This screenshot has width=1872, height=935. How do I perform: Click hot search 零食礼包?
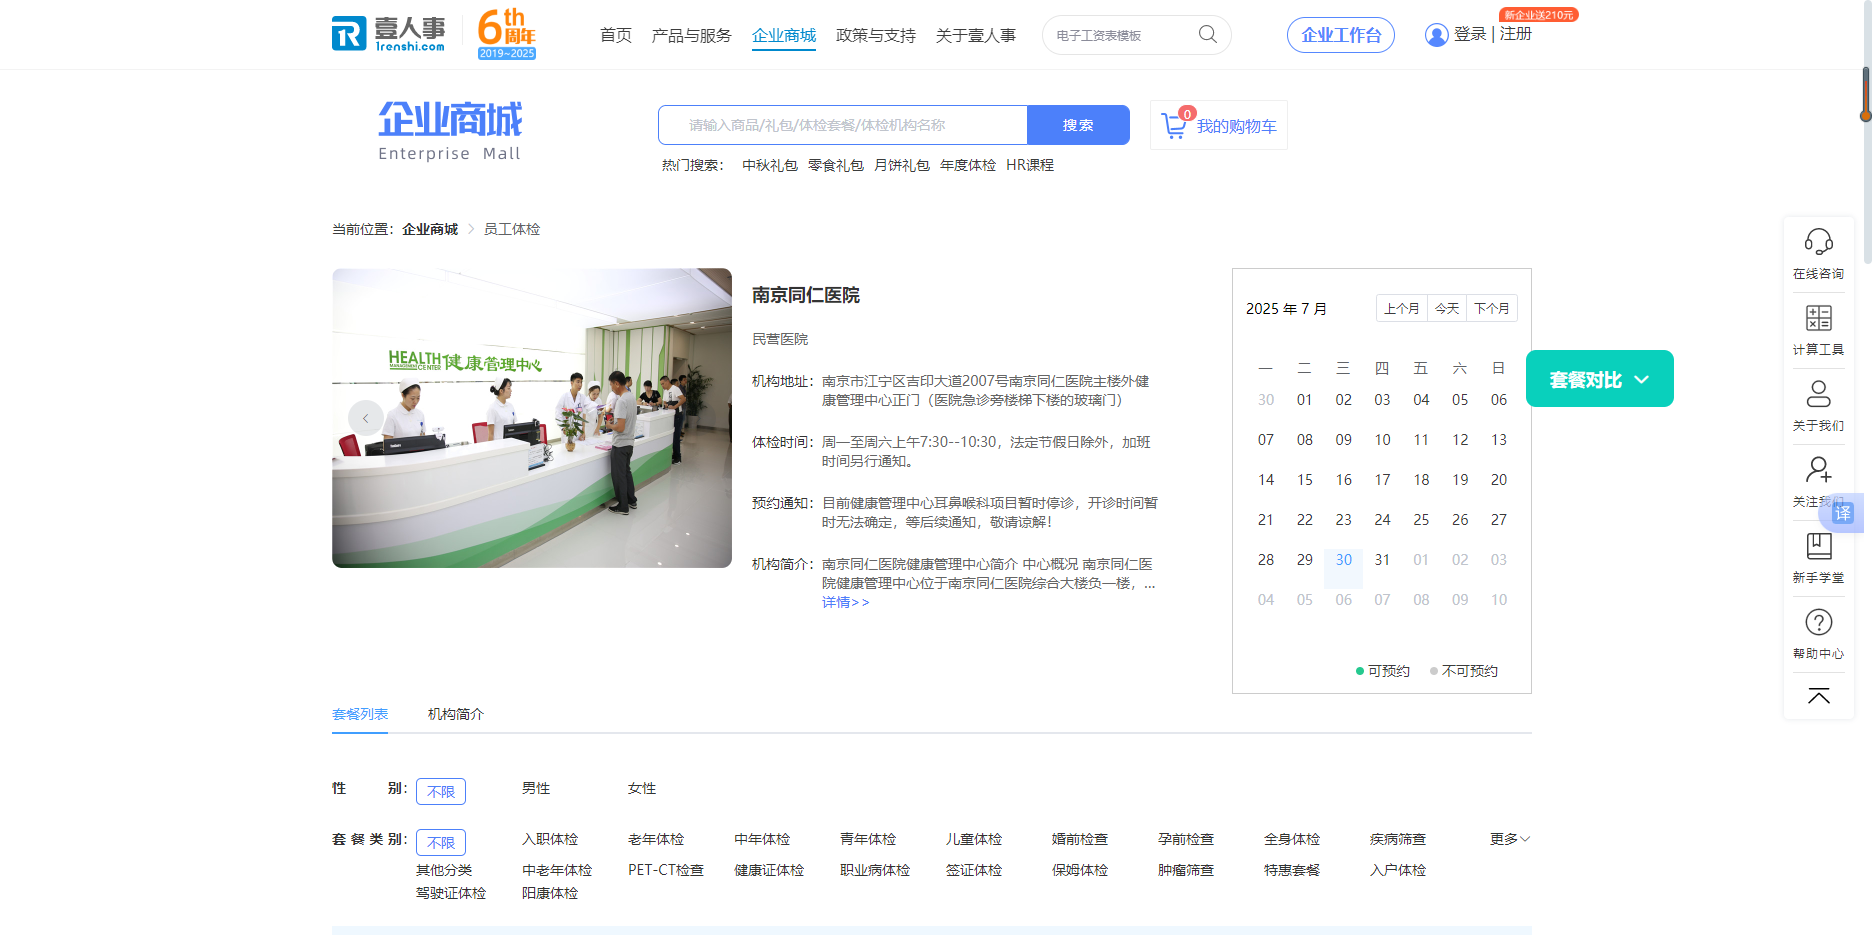[836, 165]
